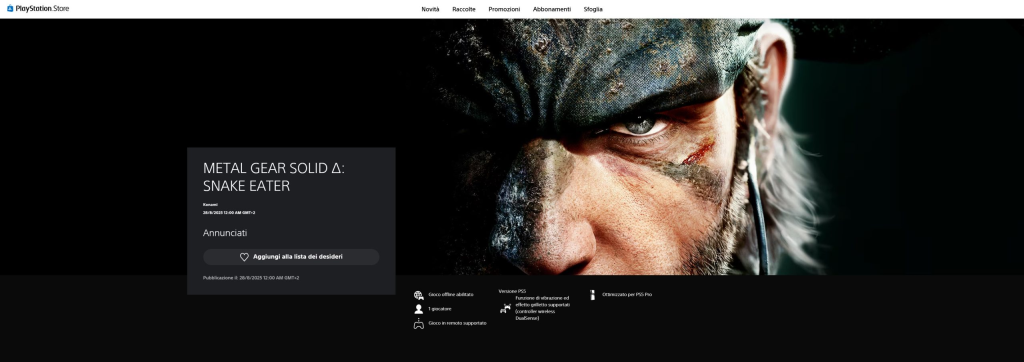Click the single player person icon

click(x=419, y=309)
